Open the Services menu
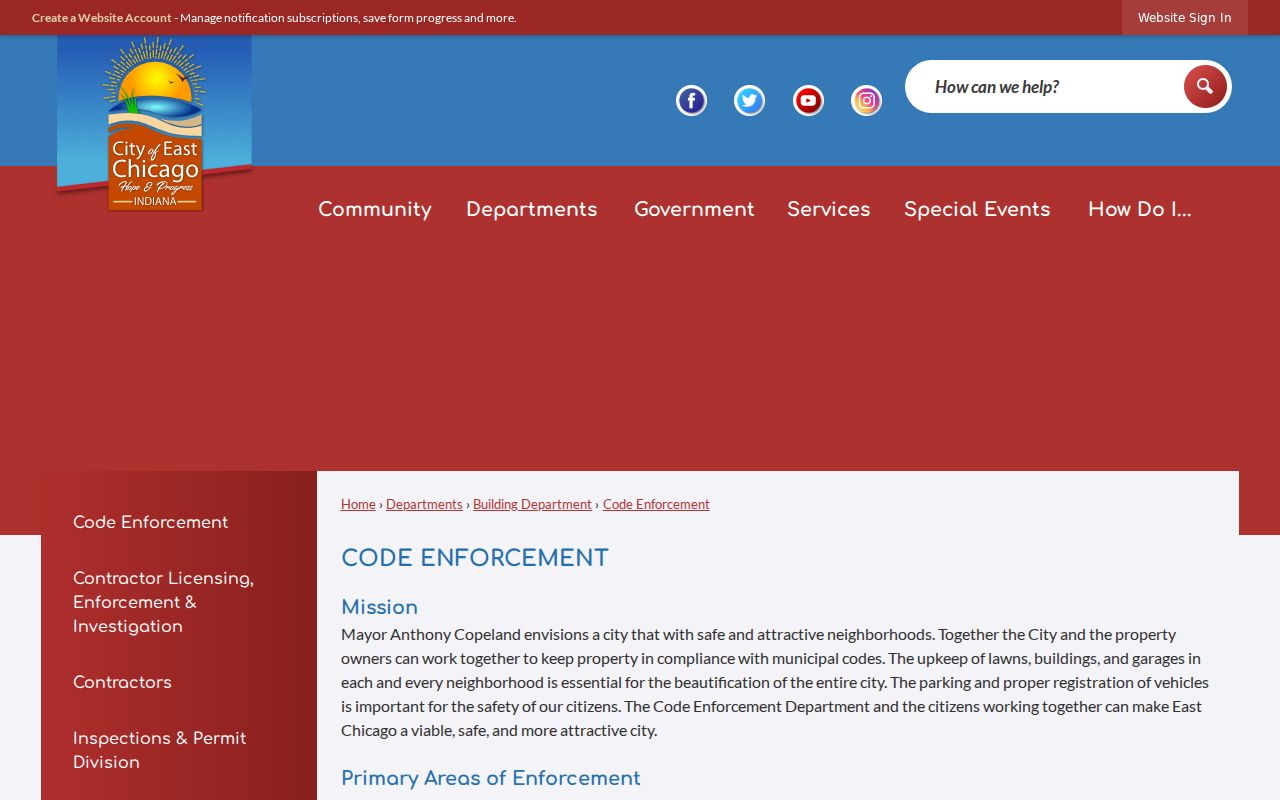This screenshot has width=1280, height=800. tap(829, 210)
